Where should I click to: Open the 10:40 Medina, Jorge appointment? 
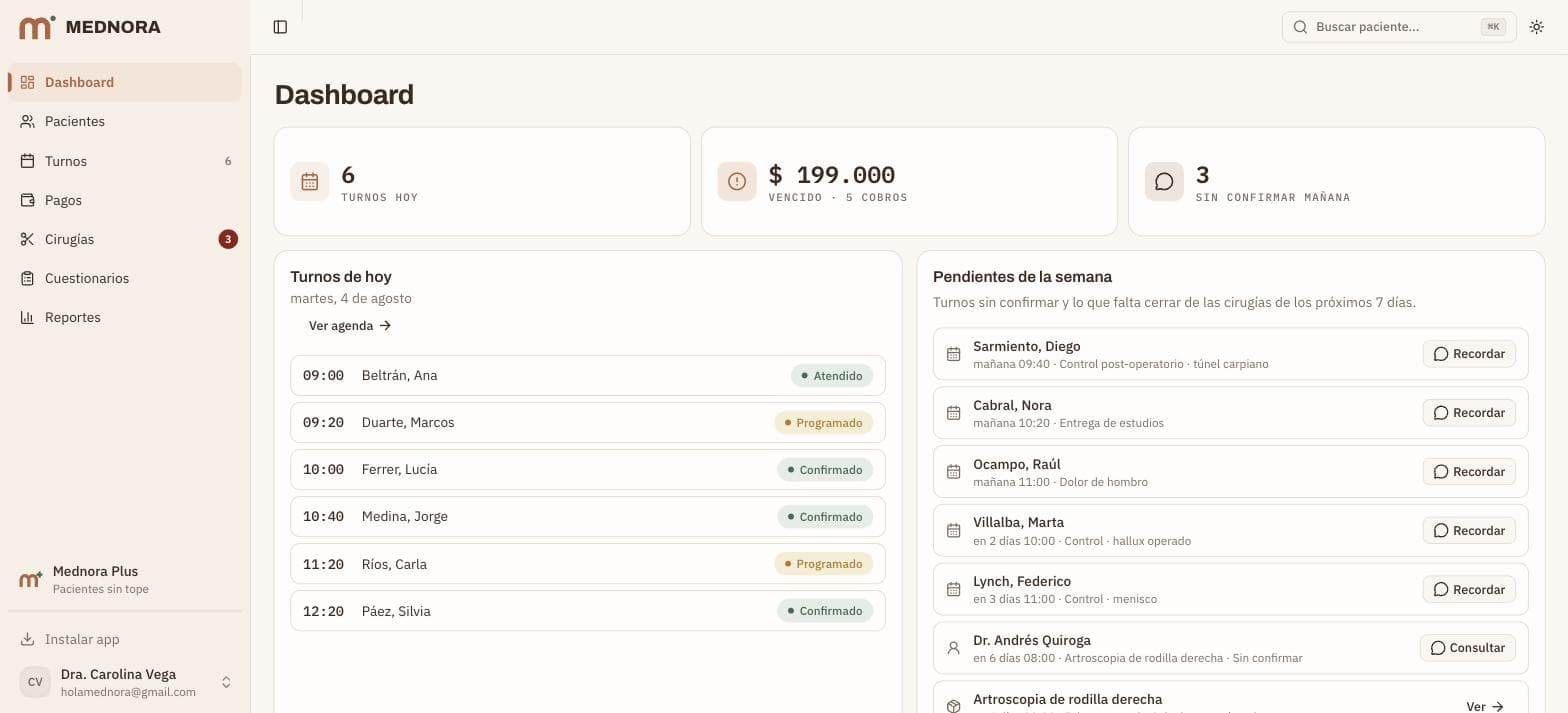[588, 516]
